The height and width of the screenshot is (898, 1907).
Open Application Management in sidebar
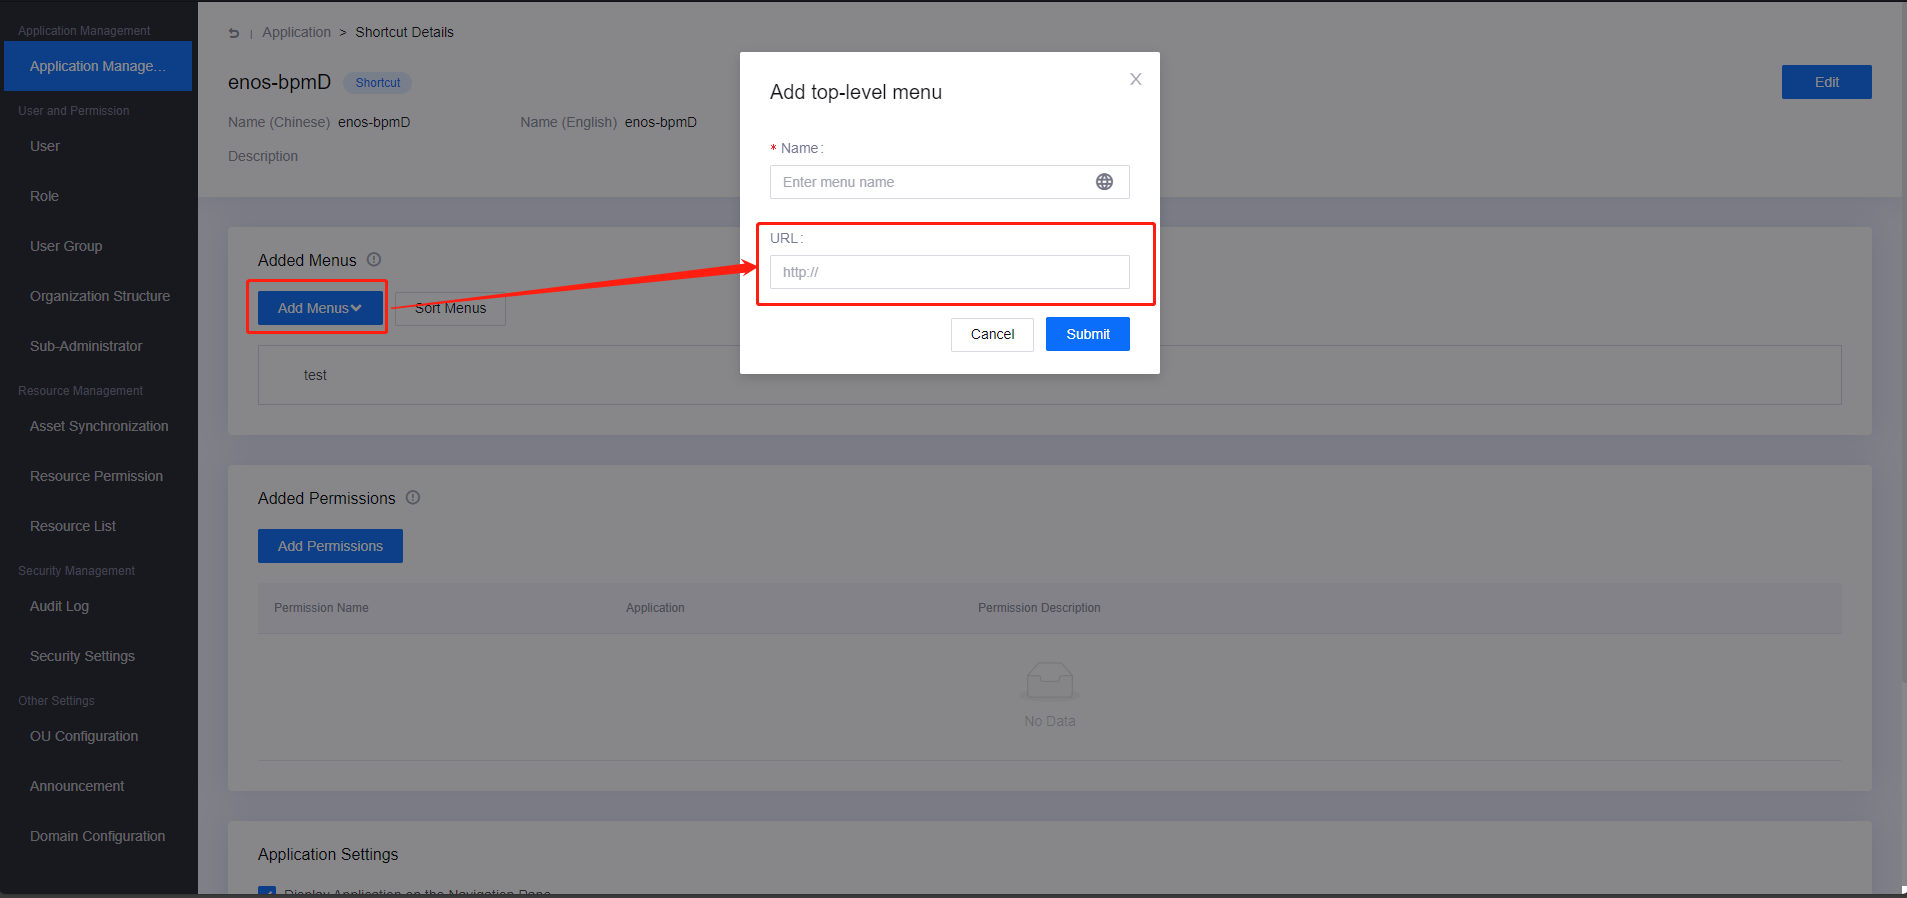click(97, 66)
